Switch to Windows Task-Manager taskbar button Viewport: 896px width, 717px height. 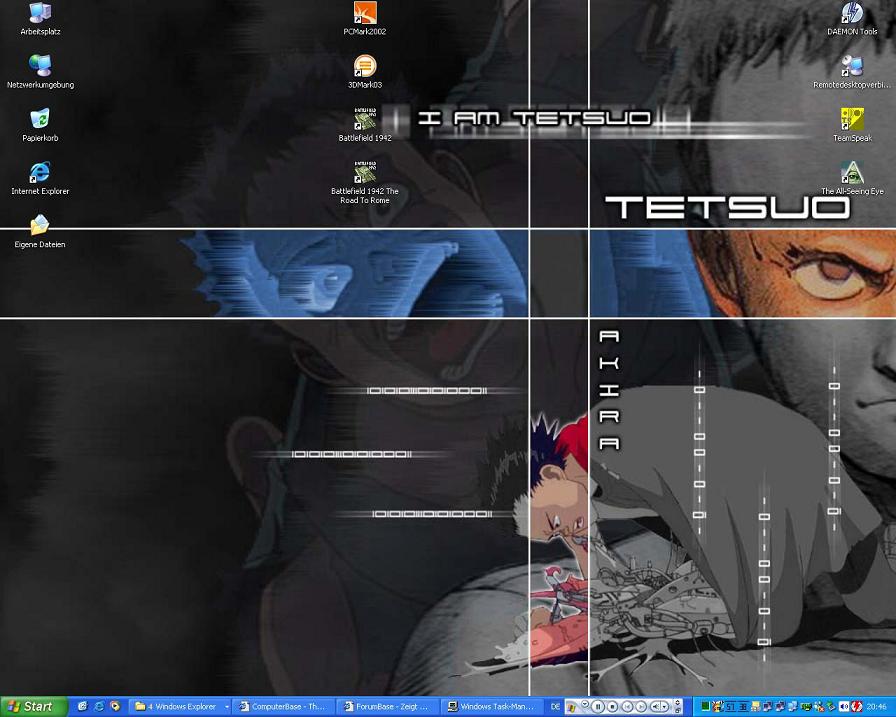click(490, 707)
